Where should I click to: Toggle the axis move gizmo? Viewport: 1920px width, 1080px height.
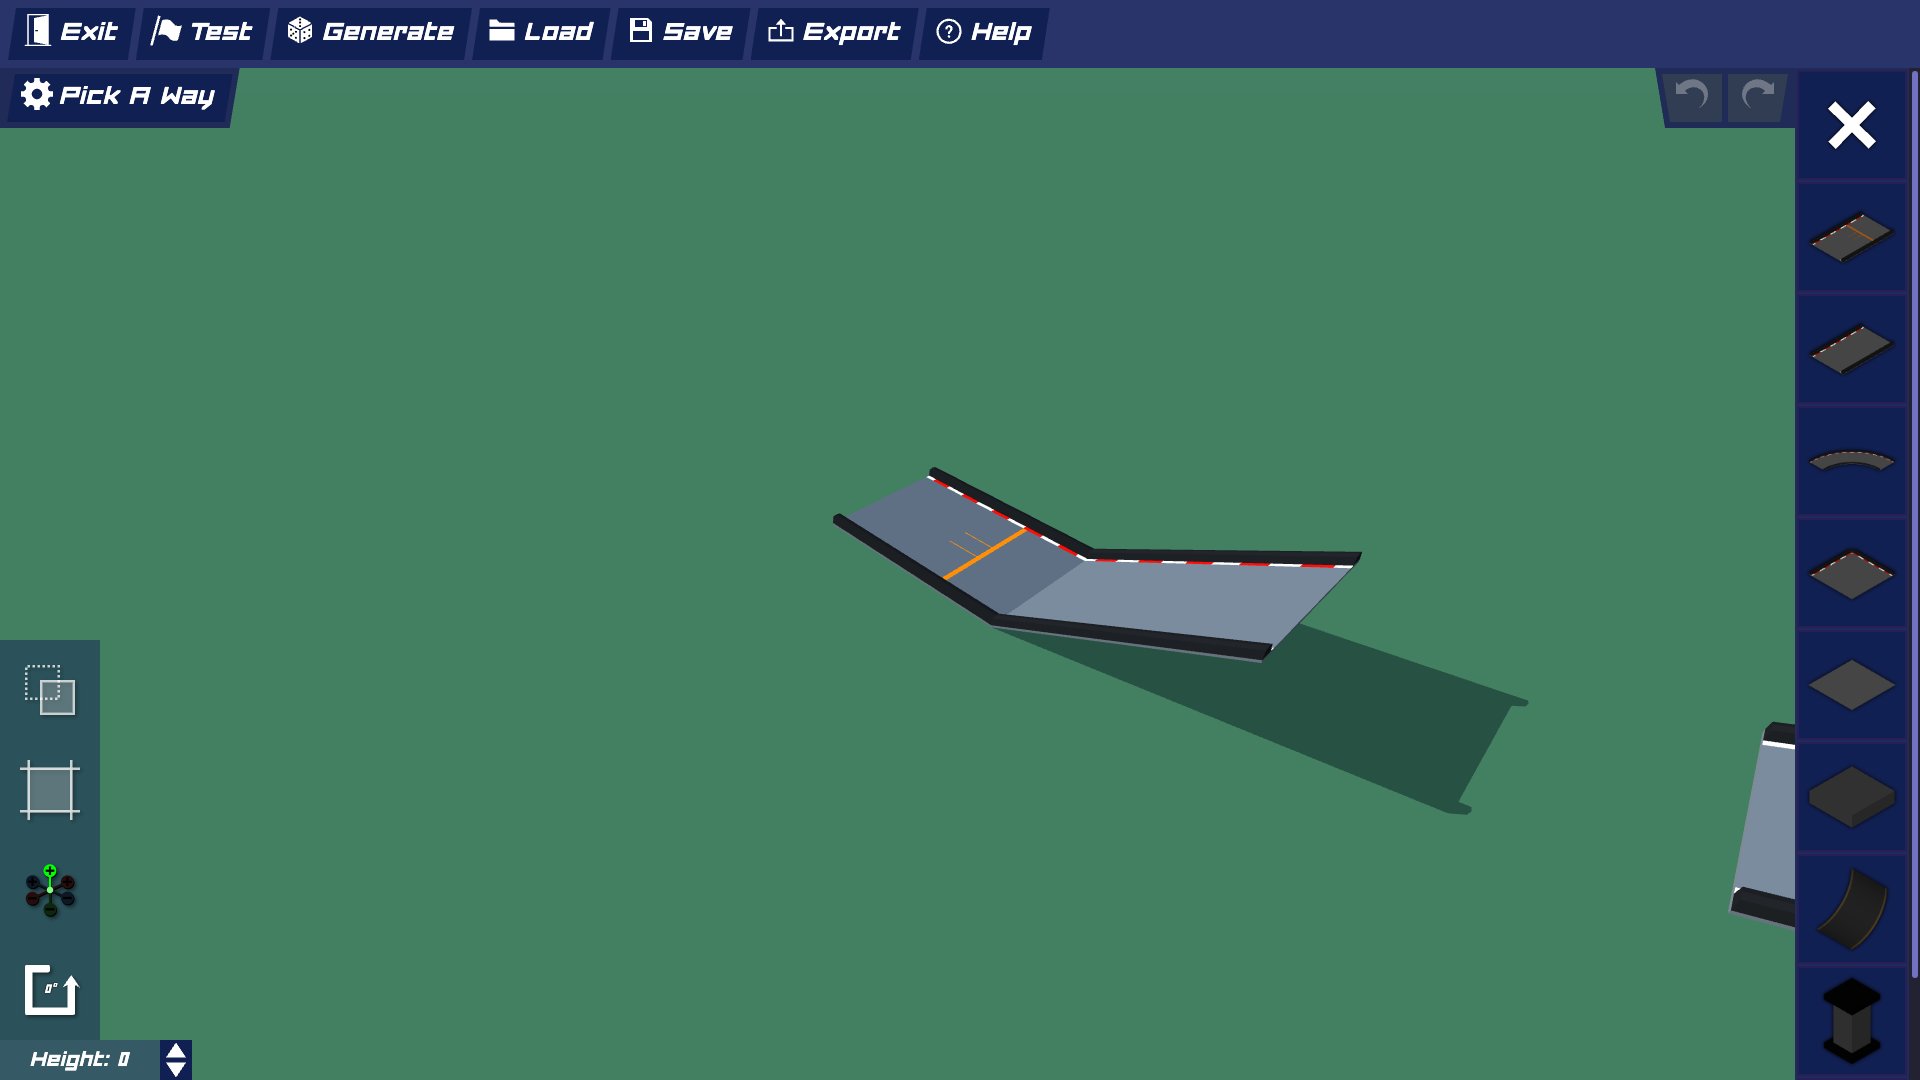[50, 890]
